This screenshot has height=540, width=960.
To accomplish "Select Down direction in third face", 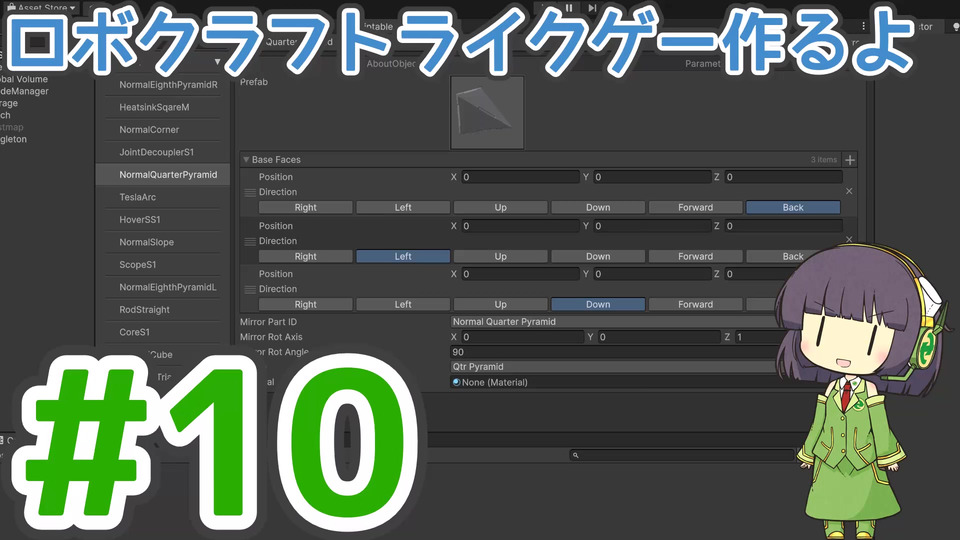I will (x=598, y=304).
